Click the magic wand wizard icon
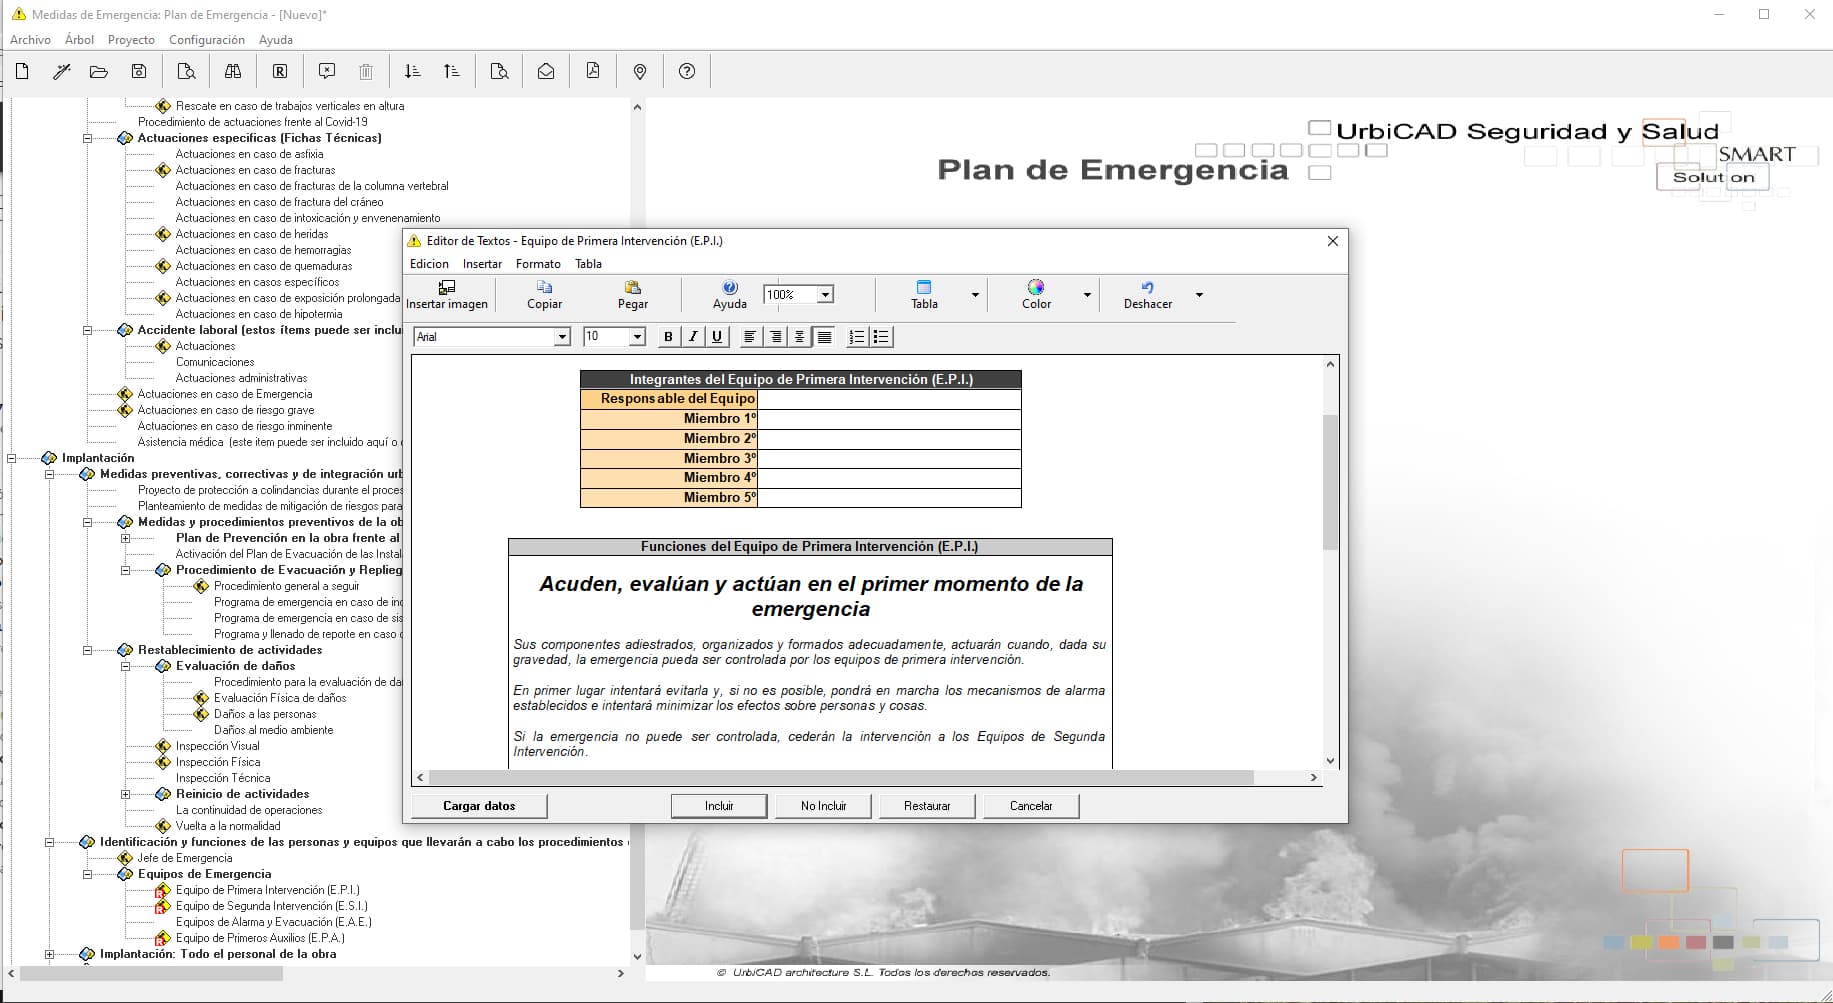 62,71
